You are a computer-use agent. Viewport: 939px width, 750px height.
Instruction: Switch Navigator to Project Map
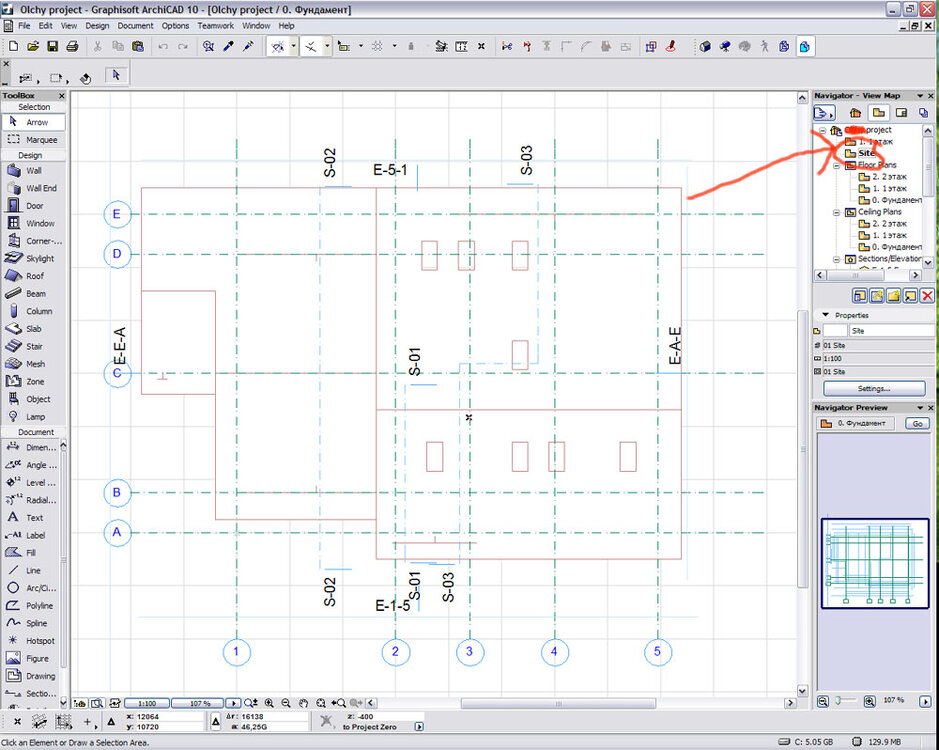(x=855, y=113)
